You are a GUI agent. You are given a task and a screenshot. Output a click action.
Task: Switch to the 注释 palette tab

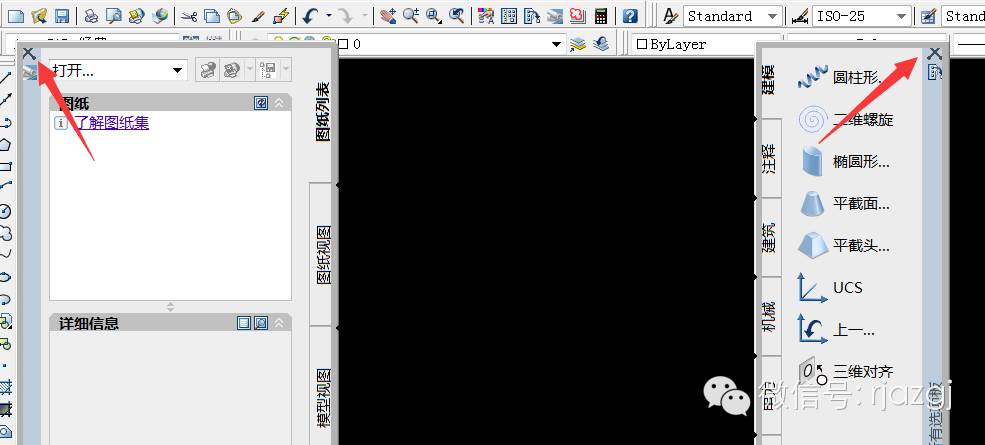[x=768, y=159]
